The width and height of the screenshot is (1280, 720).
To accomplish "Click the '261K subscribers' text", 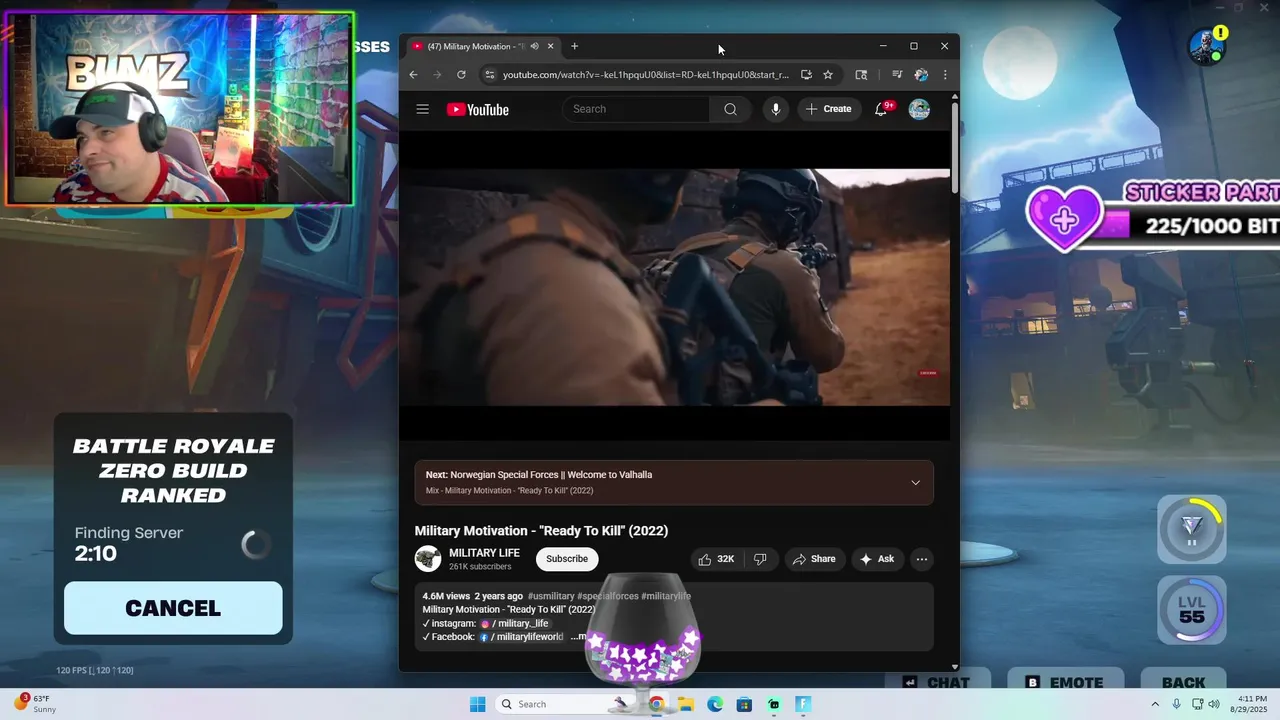I will click(480, 567).
